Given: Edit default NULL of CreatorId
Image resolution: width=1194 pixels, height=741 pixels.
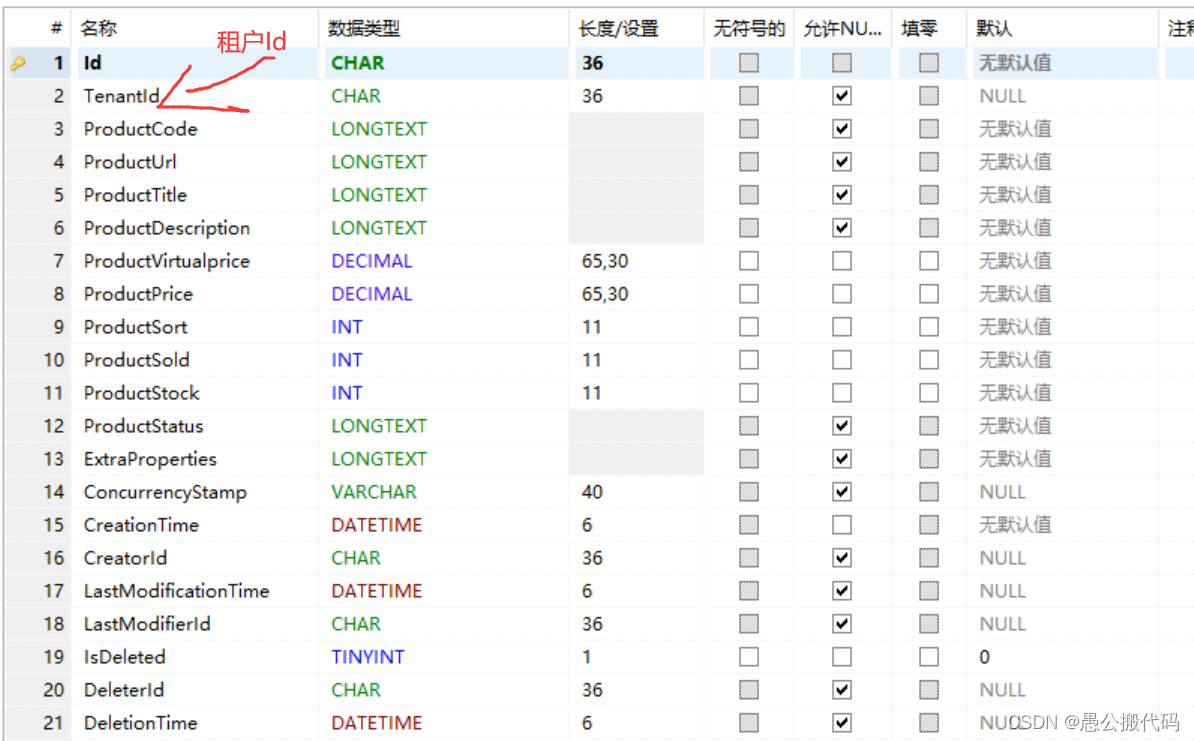Looking at the screenshot, I should [x=1003, y=558].
